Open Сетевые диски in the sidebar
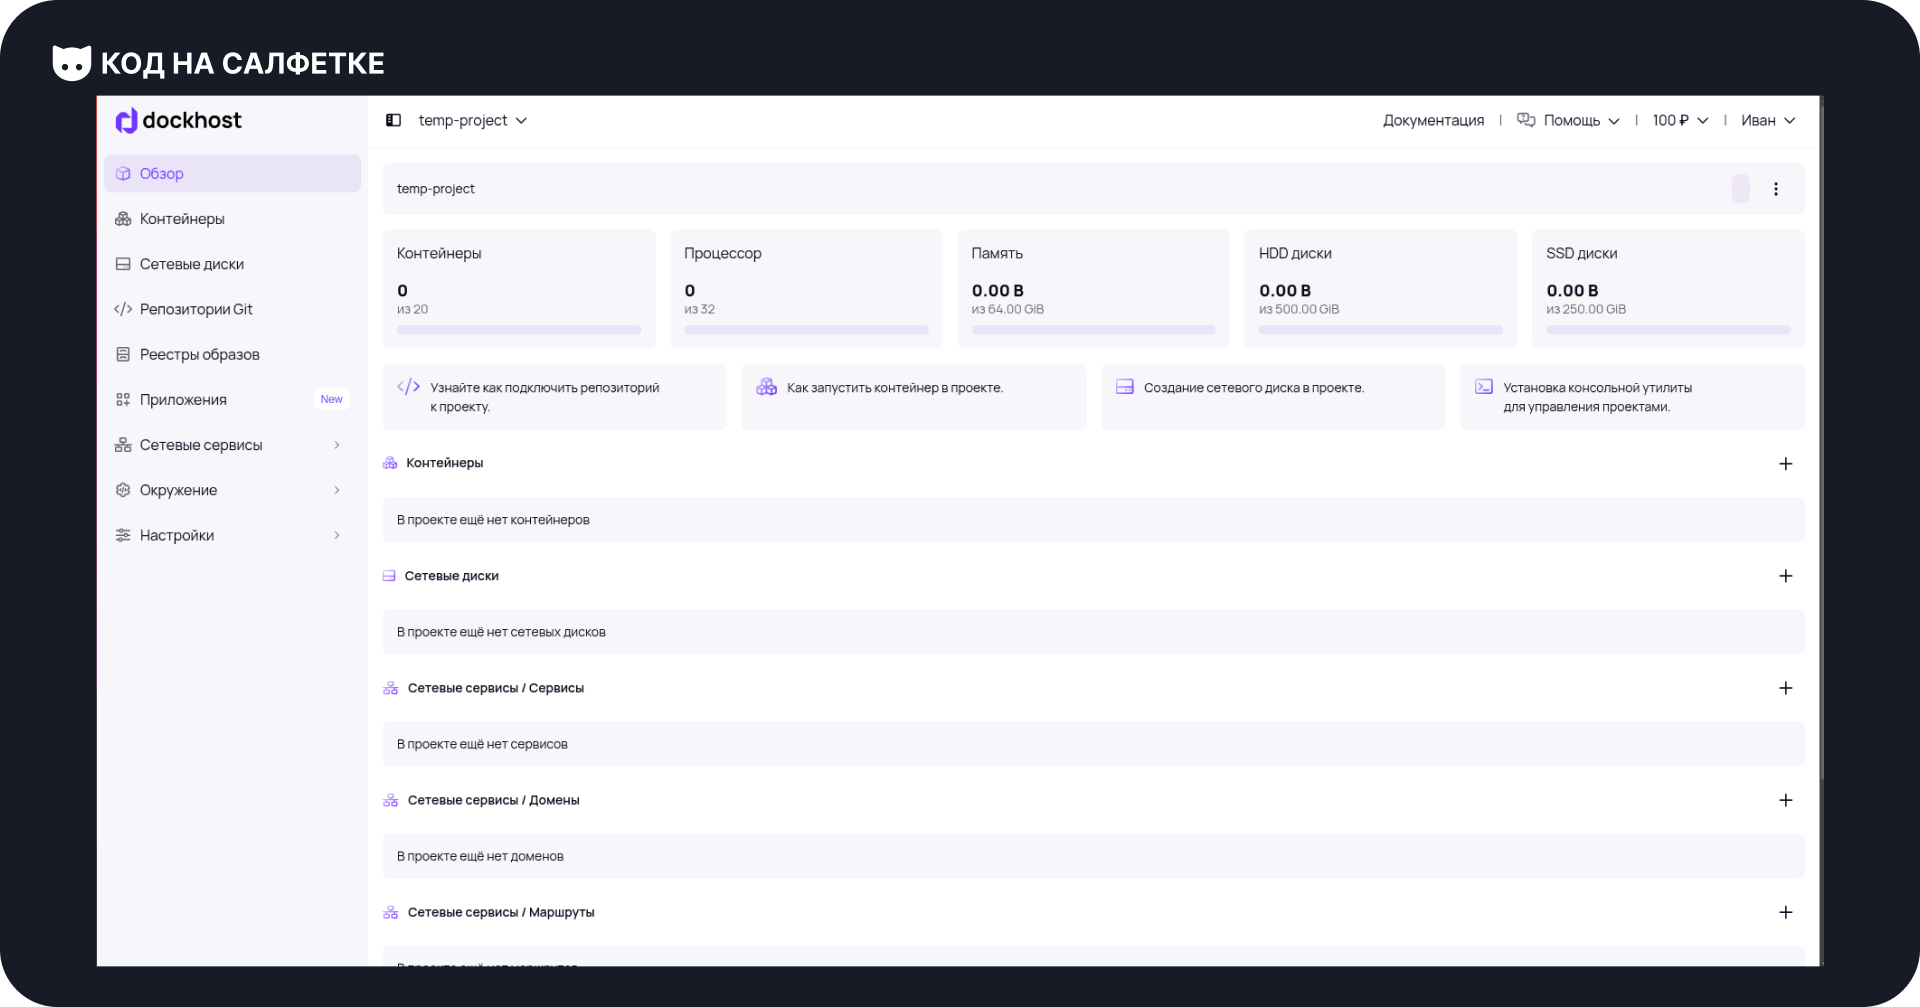The width and height of the screenshot is (1920, 1007). [x=232, y=264]
